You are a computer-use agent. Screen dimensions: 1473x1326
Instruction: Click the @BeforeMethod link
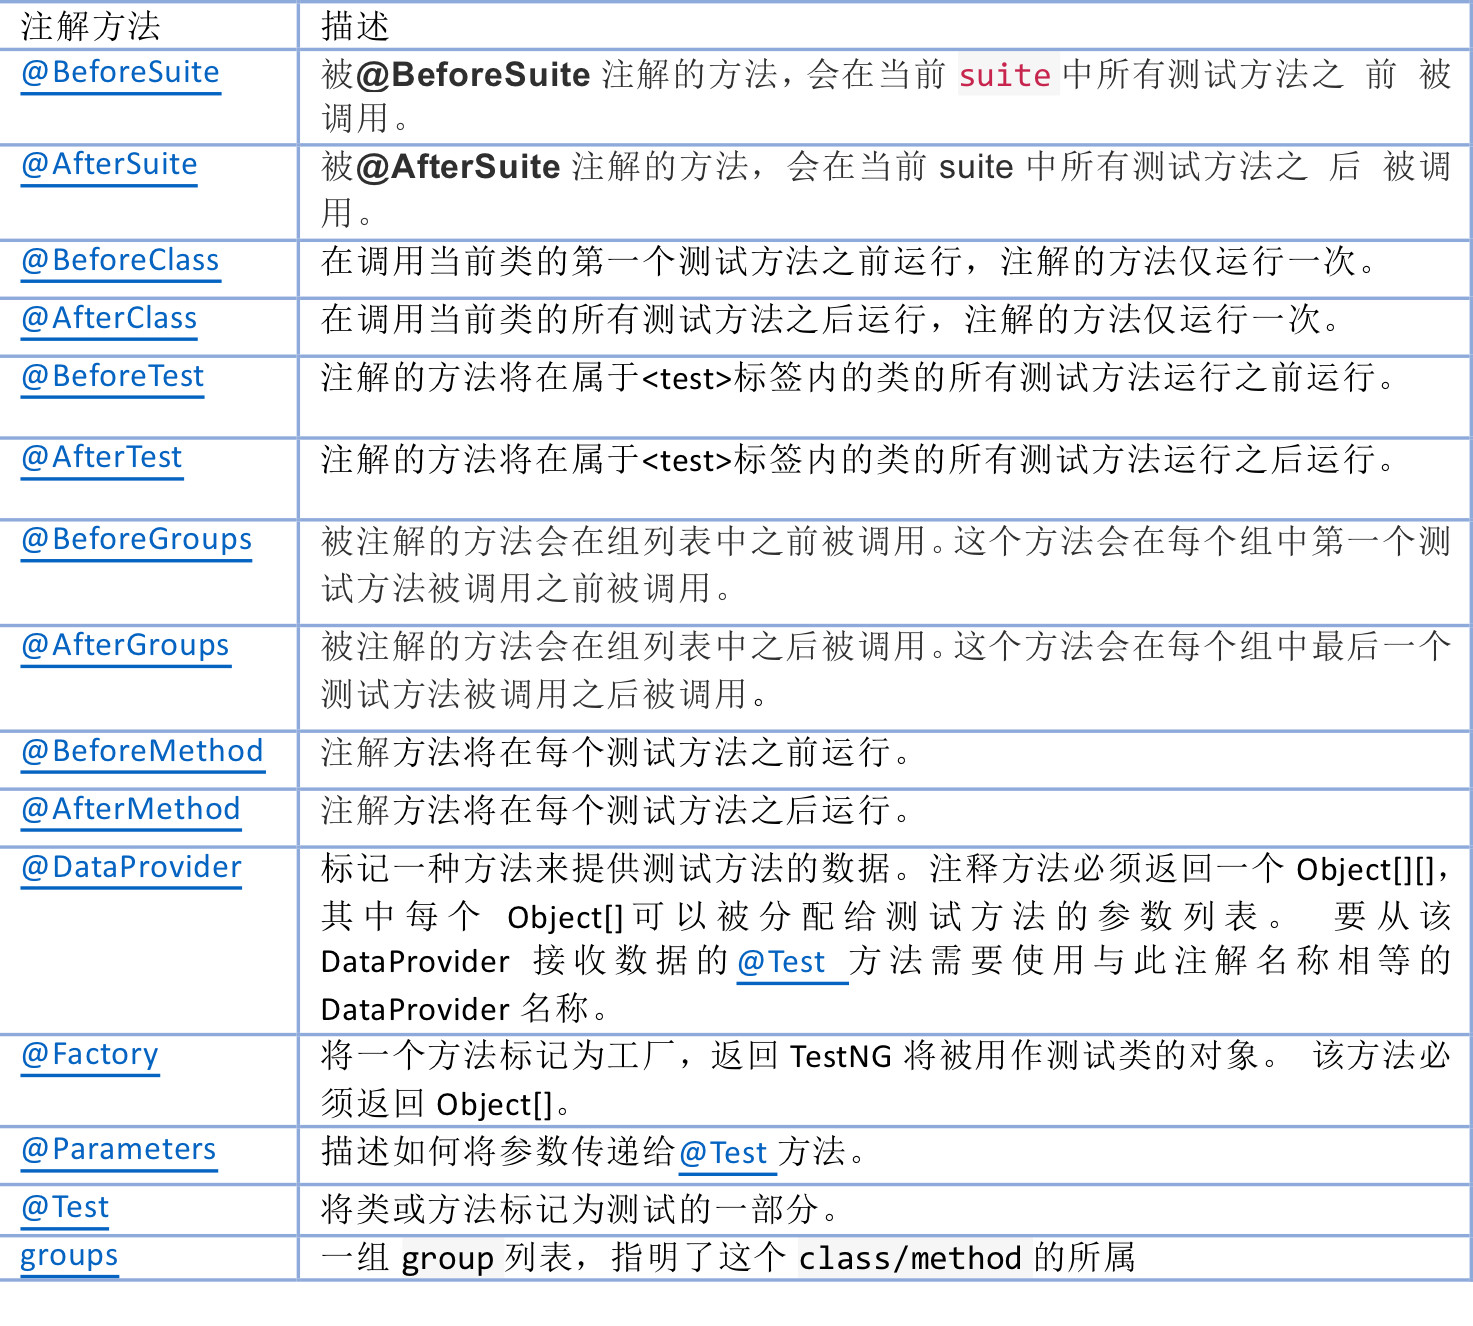143,752
